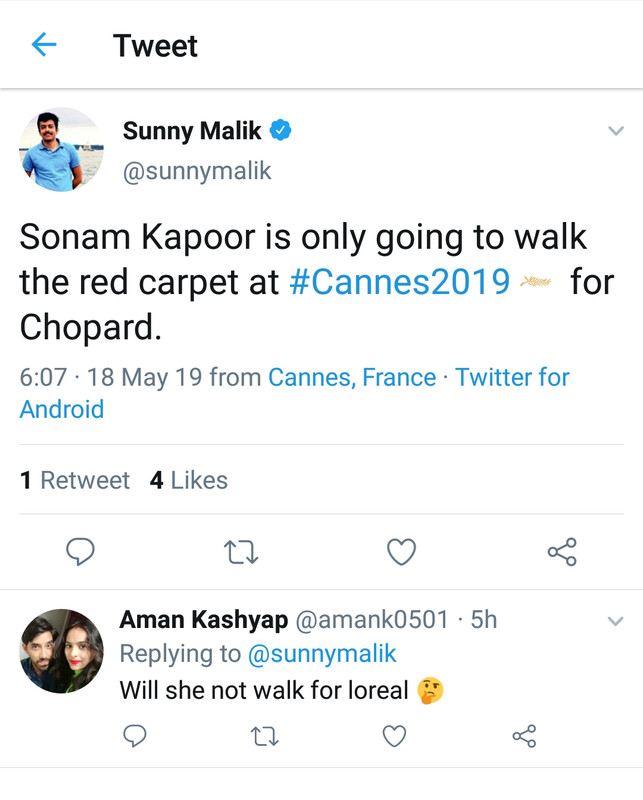Like Aman Kashyap's reply
Viewport: 643px width, 800px height.
[x=395, y=737]
